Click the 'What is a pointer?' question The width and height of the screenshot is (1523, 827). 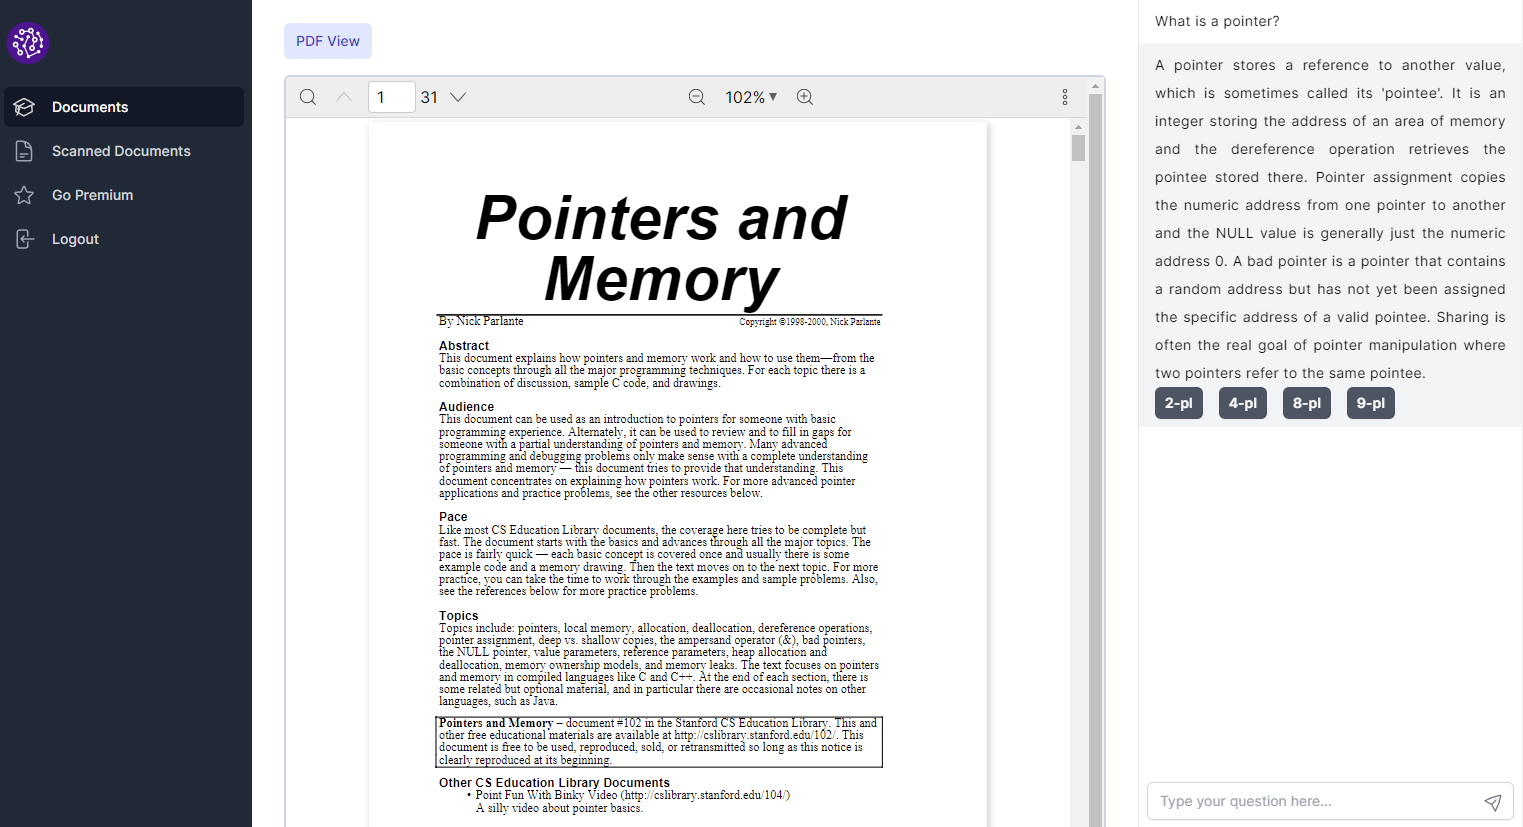1217,21
